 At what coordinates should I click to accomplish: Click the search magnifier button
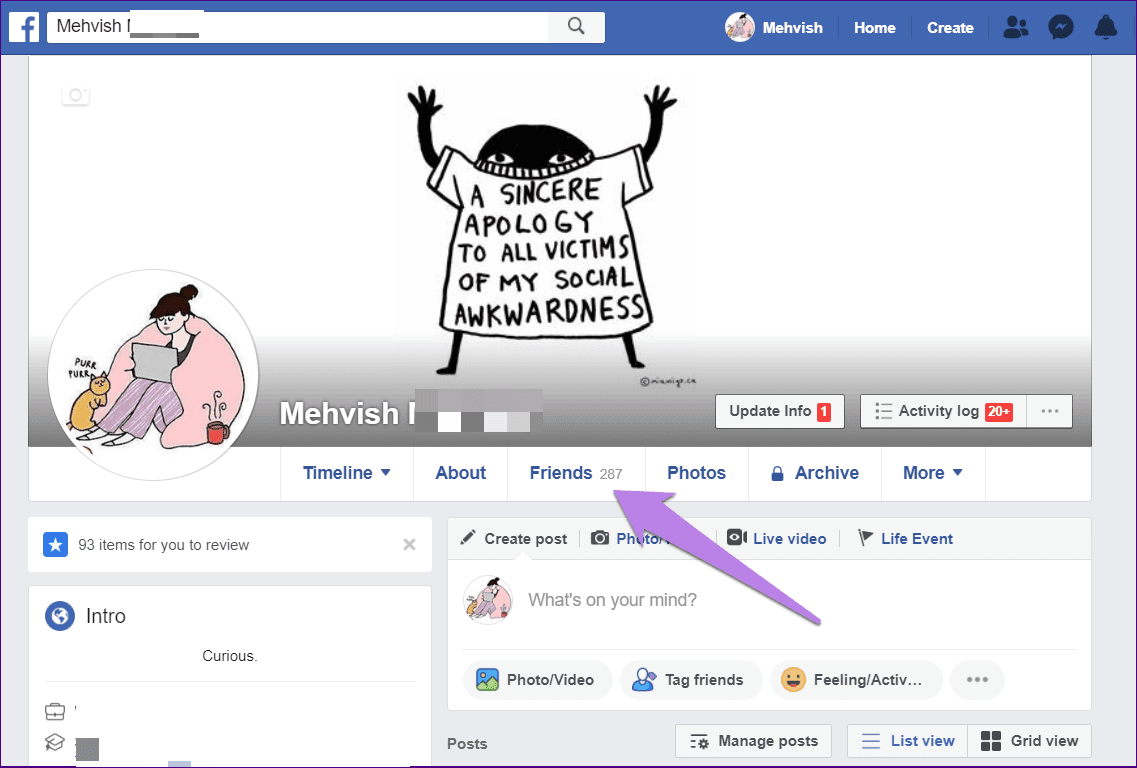click(x=576, y=27)
